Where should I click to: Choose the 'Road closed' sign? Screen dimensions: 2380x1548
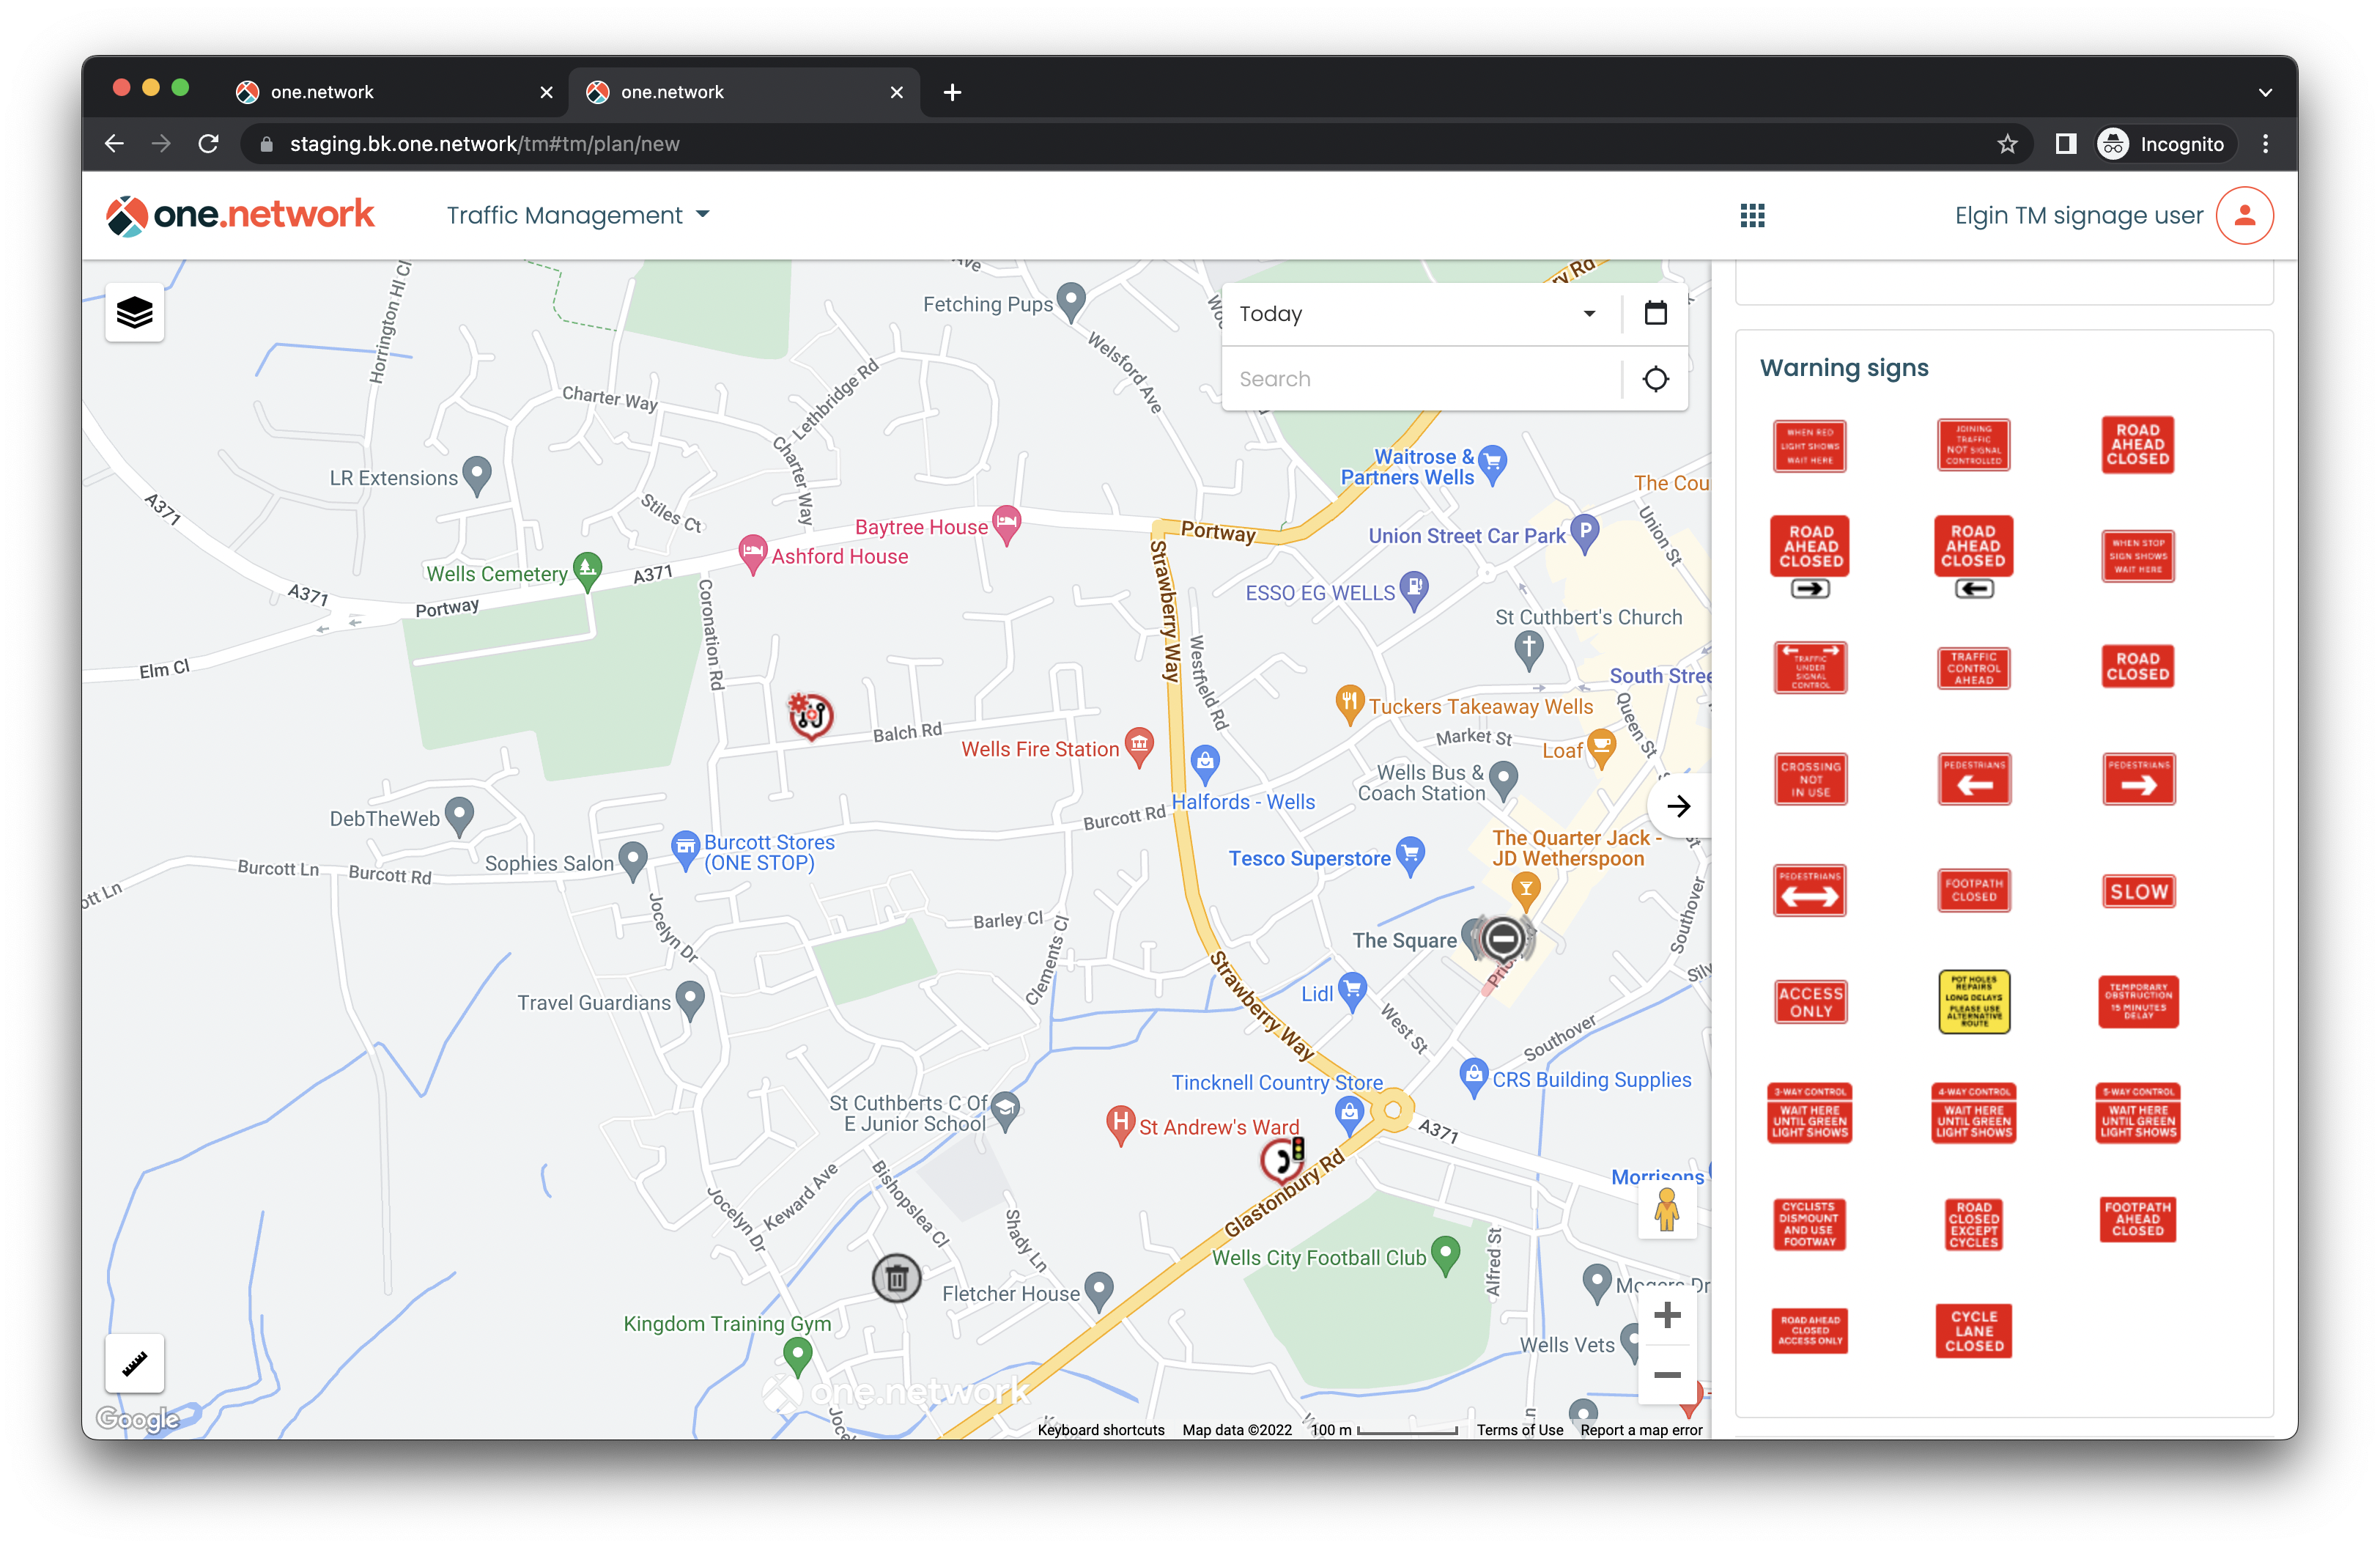[x=2138, y=667]
